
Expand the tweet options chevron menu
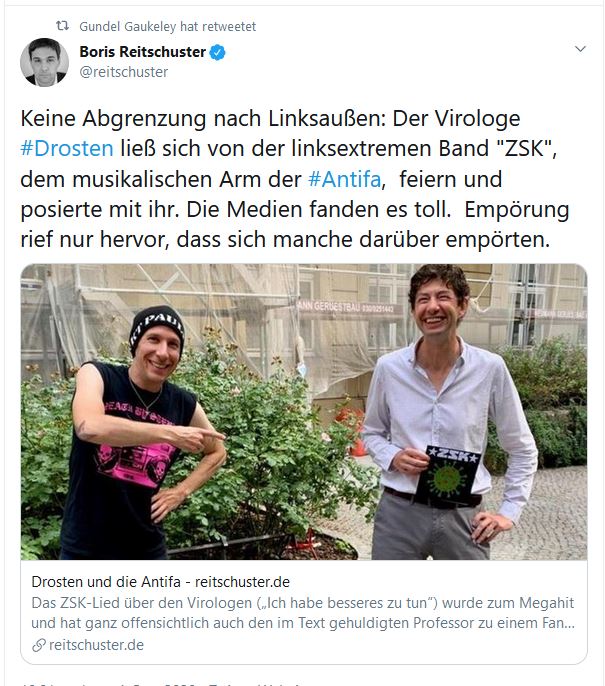pyautogui.click(x=580, y=49)
